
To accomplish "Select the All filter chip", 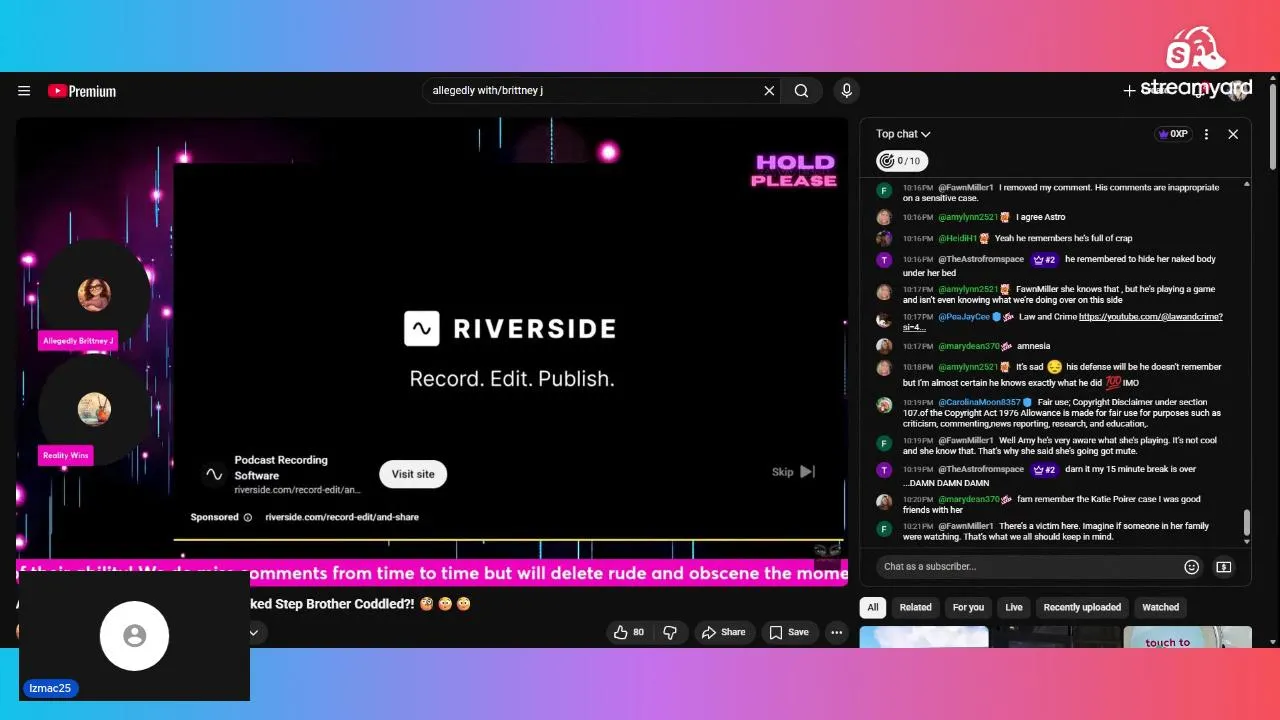I will click(873, 607).
